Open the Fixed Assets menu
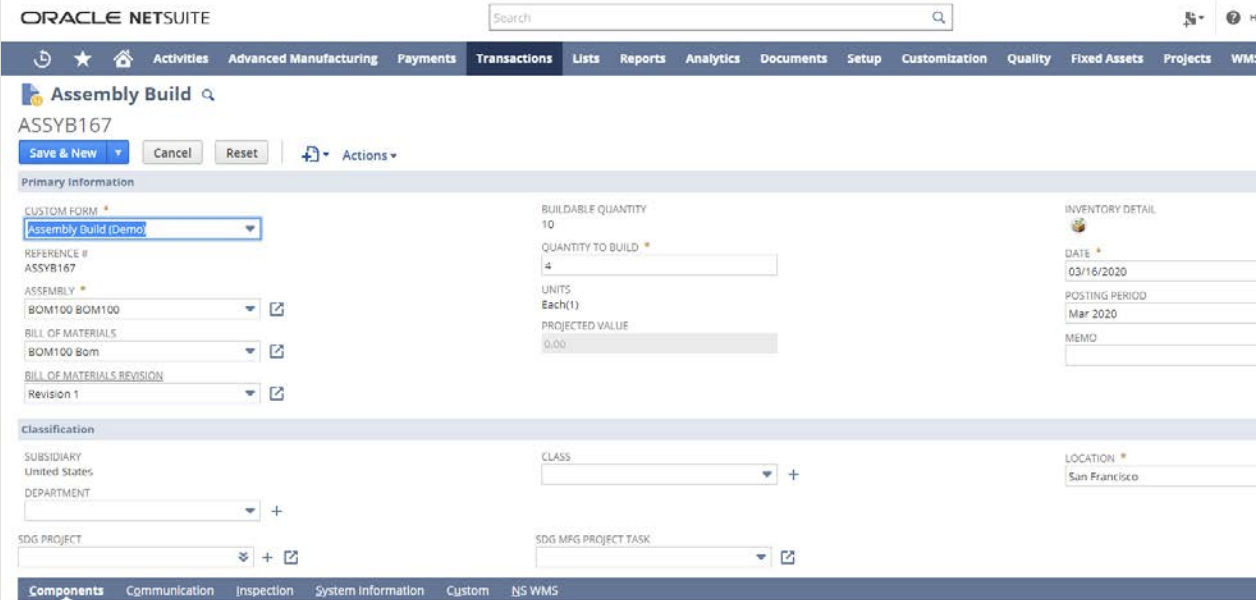 [1107, 59]
